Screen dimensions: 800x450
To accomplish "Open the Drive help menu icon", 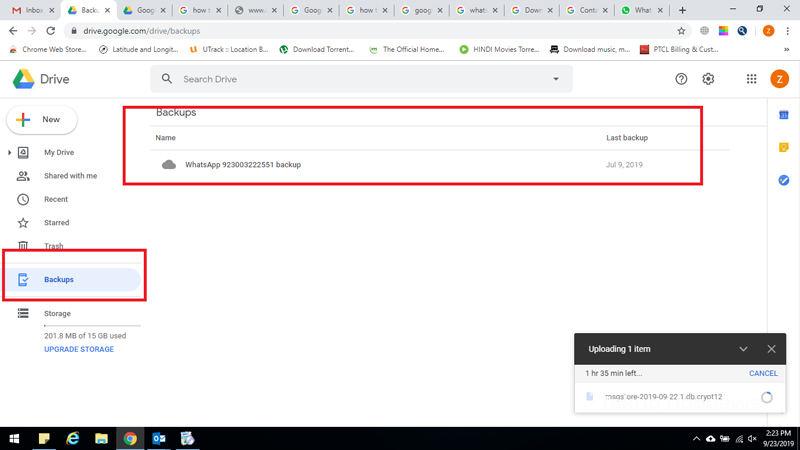I will click(x=681, y=79).
